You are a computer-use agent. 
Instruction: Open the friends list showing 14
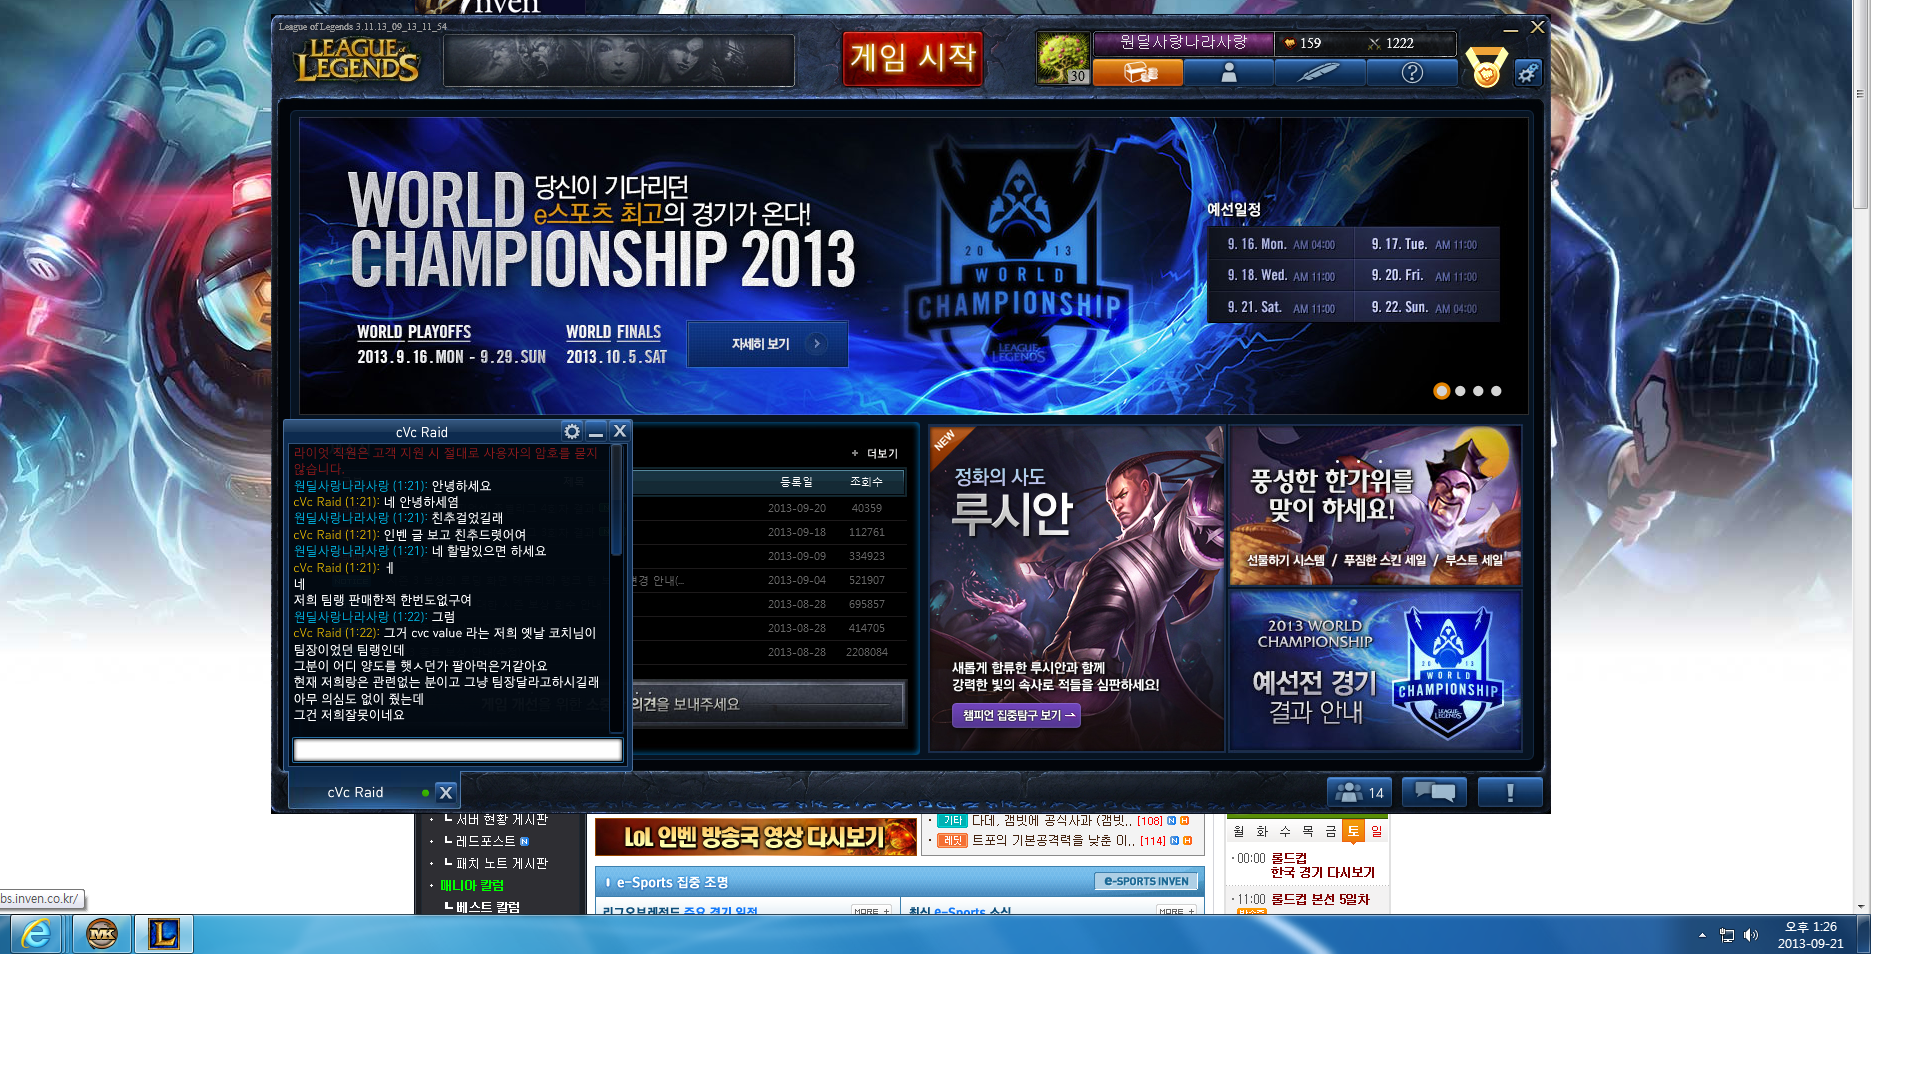coord(1359,792)
